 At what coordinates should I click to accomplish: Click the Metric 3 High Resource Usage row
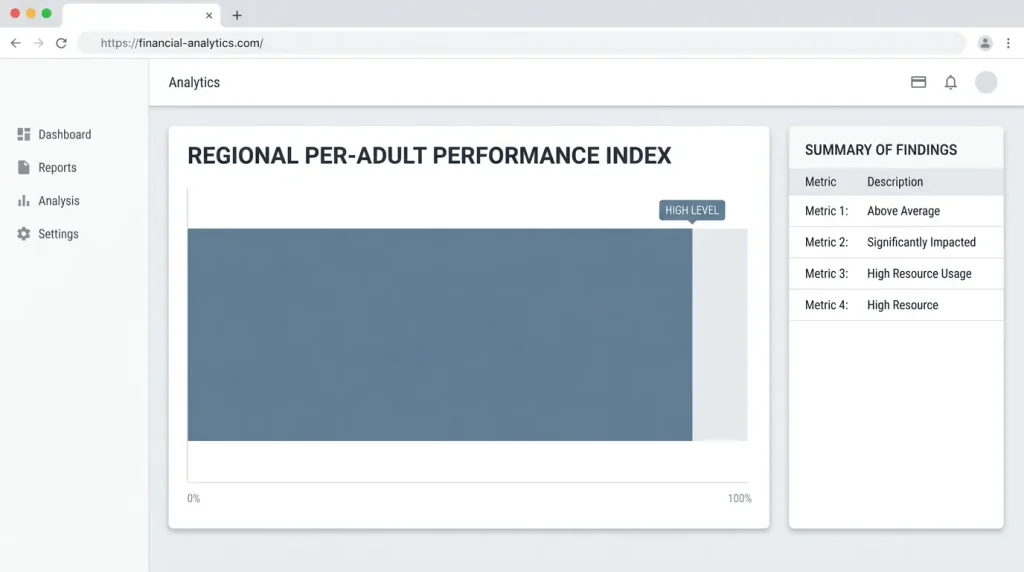(896, 274)
